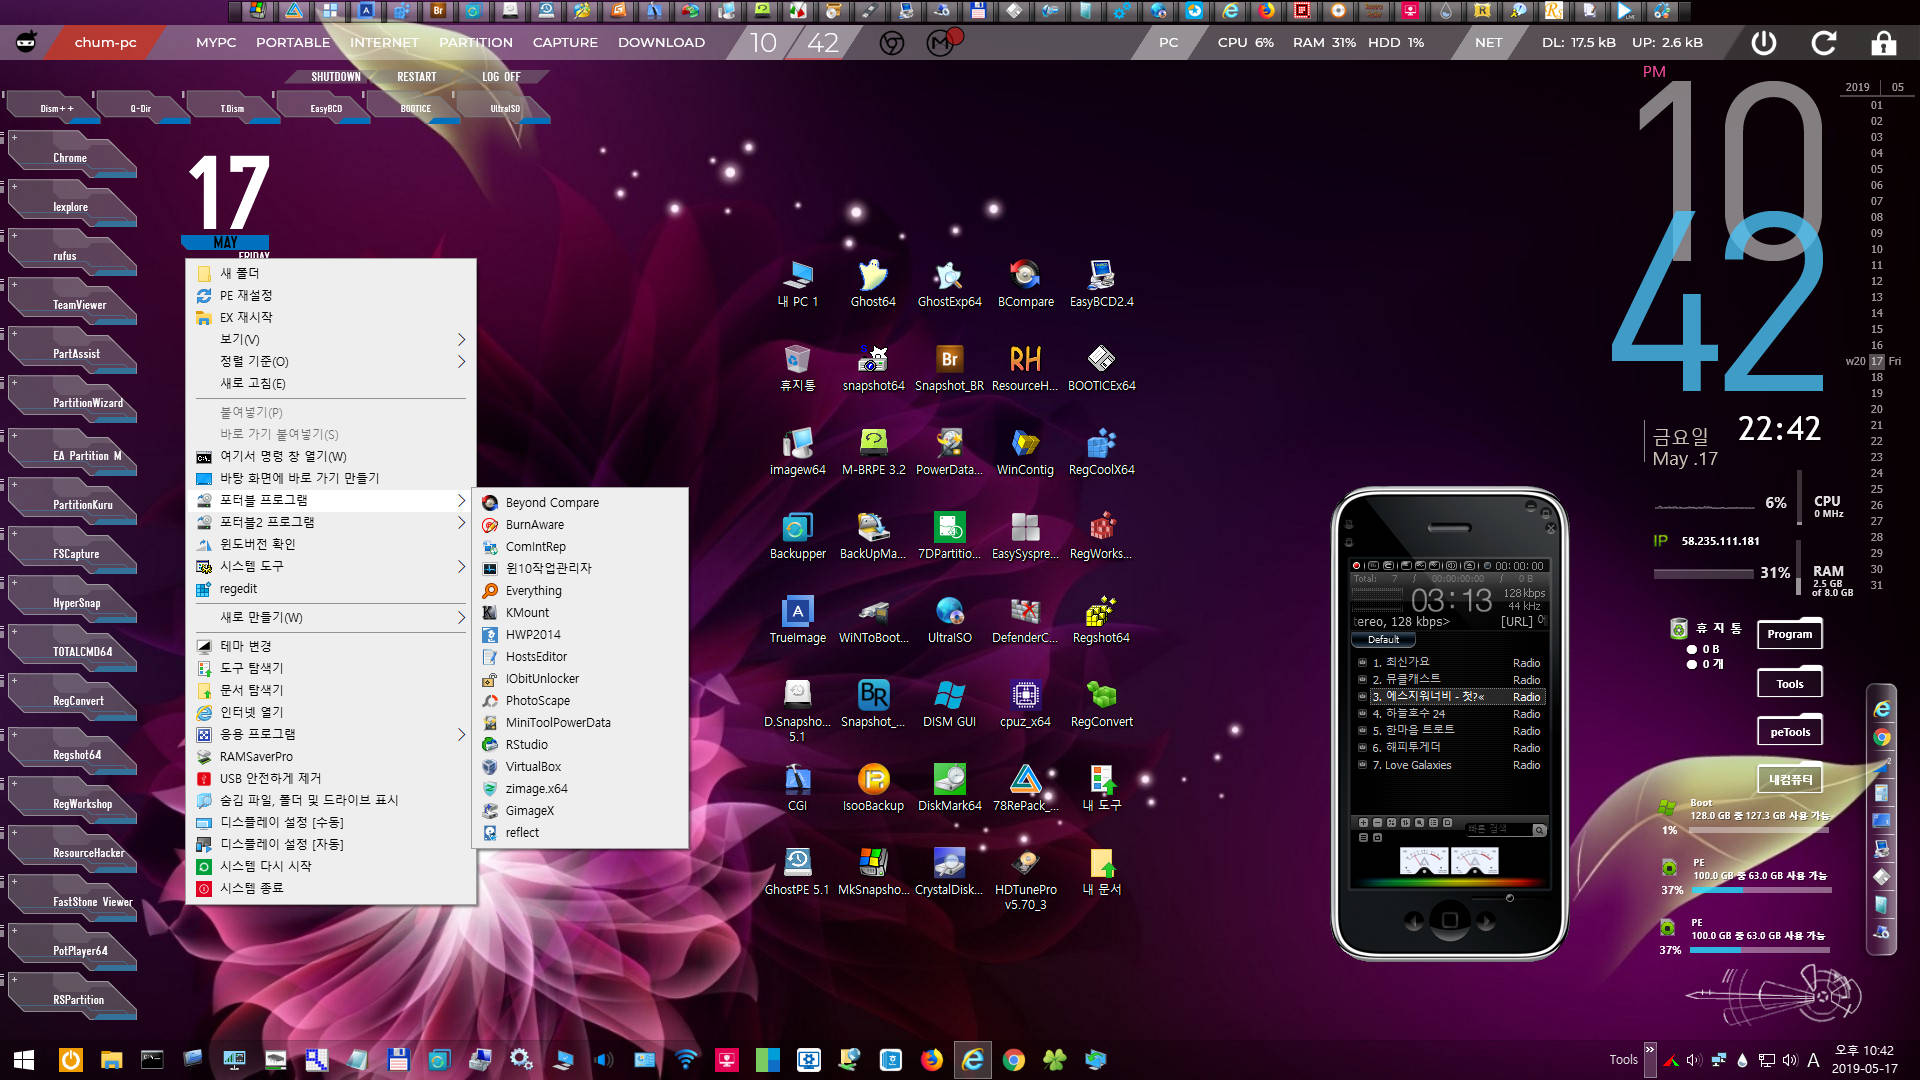Viewport: 1920px width, 1080px height.
Task: Open BOOTICEx64 desktop icon
Action: coord(1101,368)
